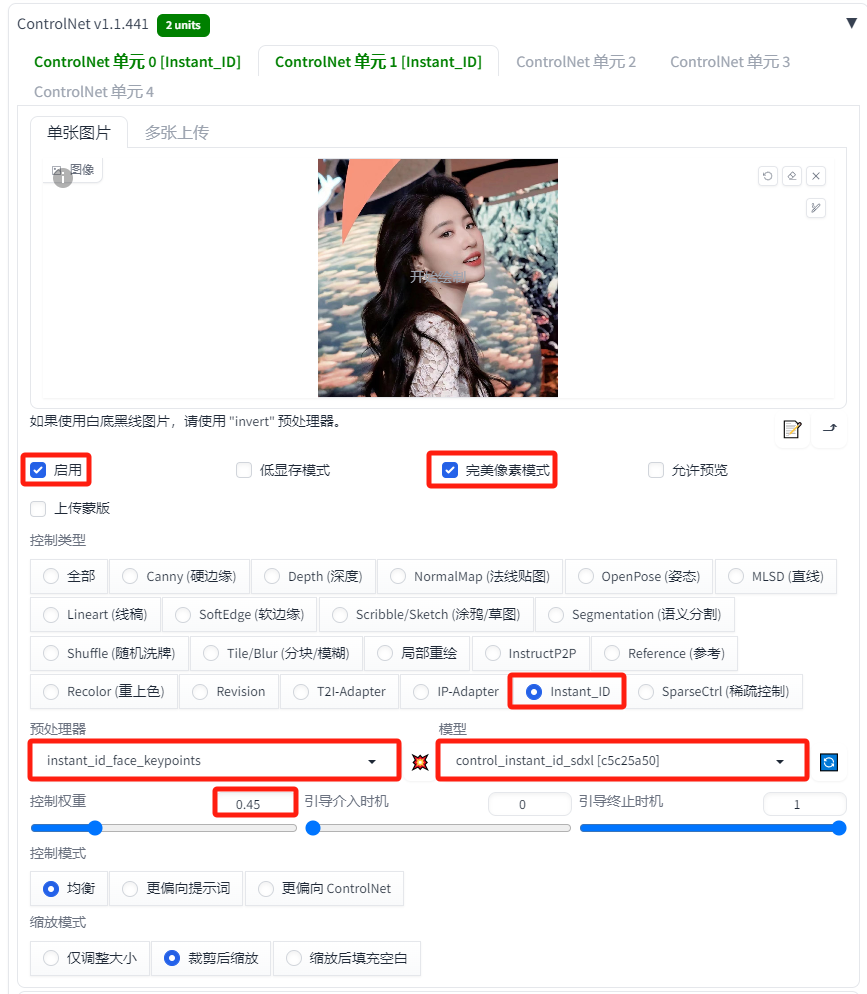This screenshot has width=867, height=994.
Task: Collapse the ControlNet panel with the triangle arrow
Action: [x=852, y=23]
